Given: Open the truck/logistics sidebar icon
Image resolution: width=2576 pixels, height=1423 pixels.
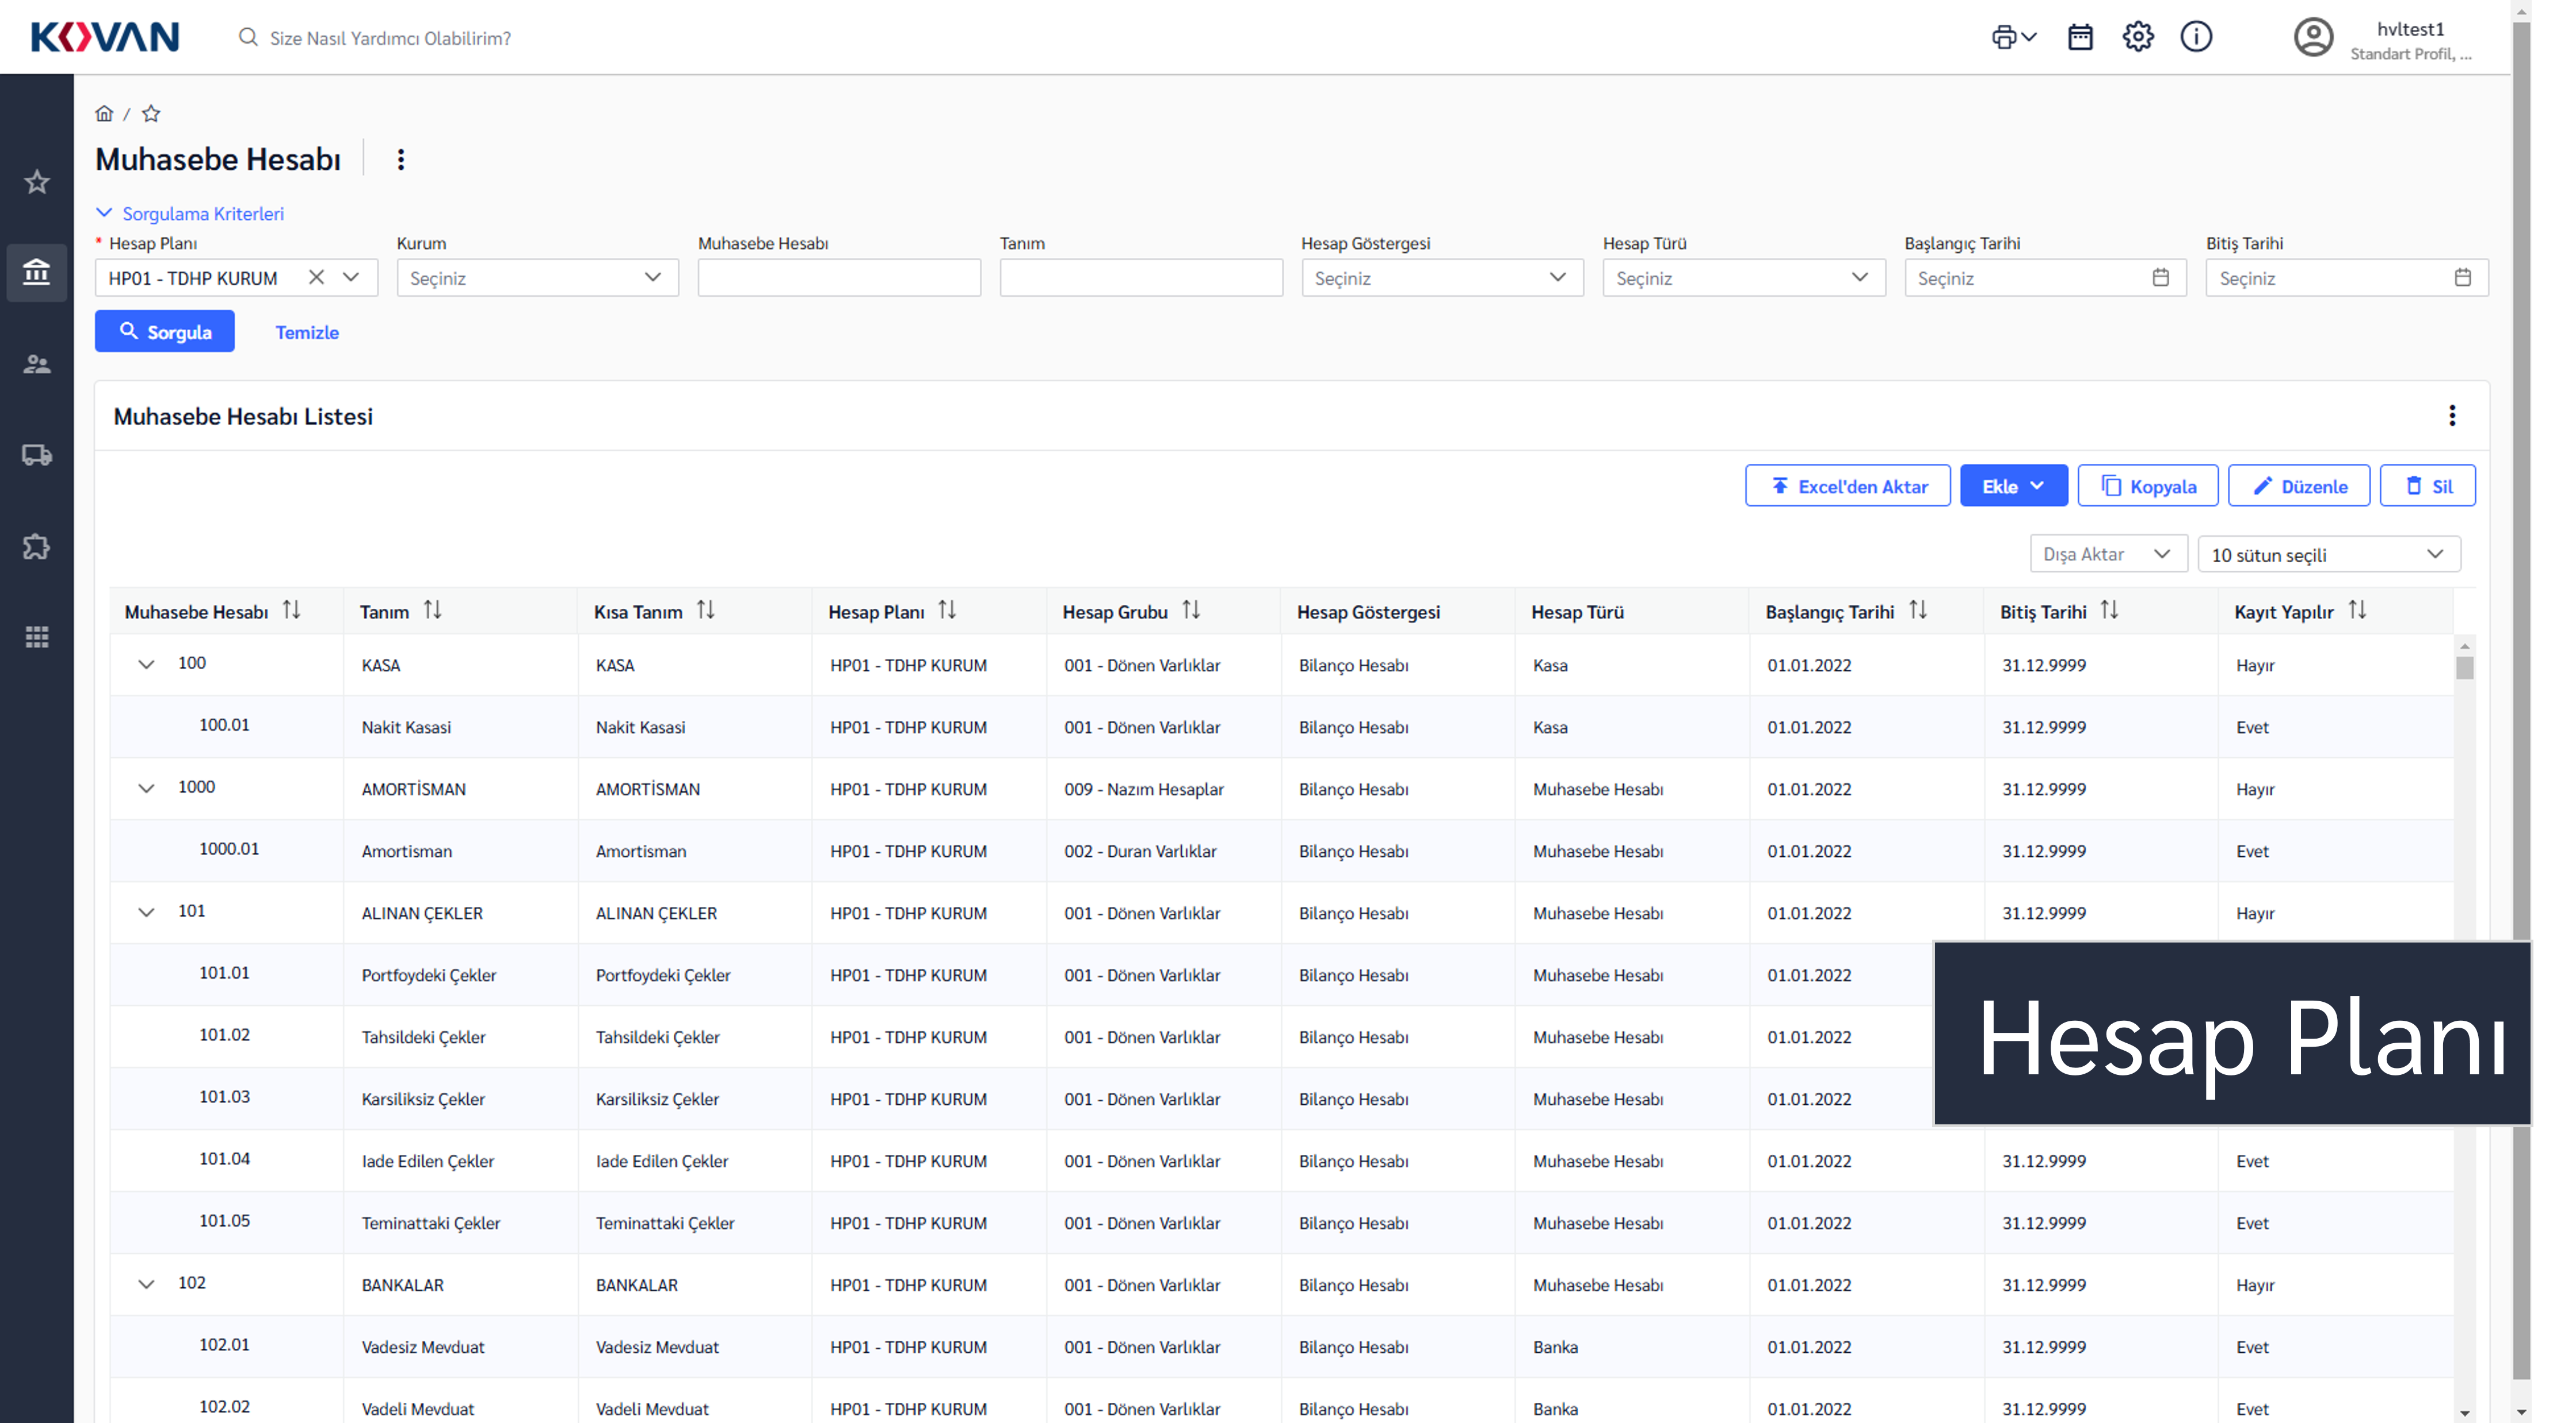Looking at the screenshot, I should tap(37, 455).
